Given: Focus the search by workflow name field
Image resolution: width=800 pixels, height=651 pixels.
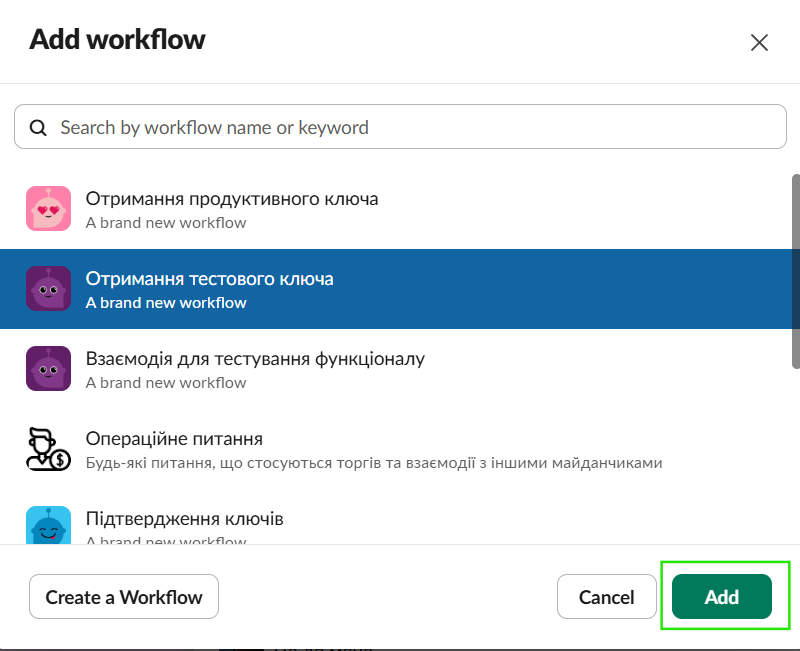Looking at the screenshot, I should tap(410, 128).
